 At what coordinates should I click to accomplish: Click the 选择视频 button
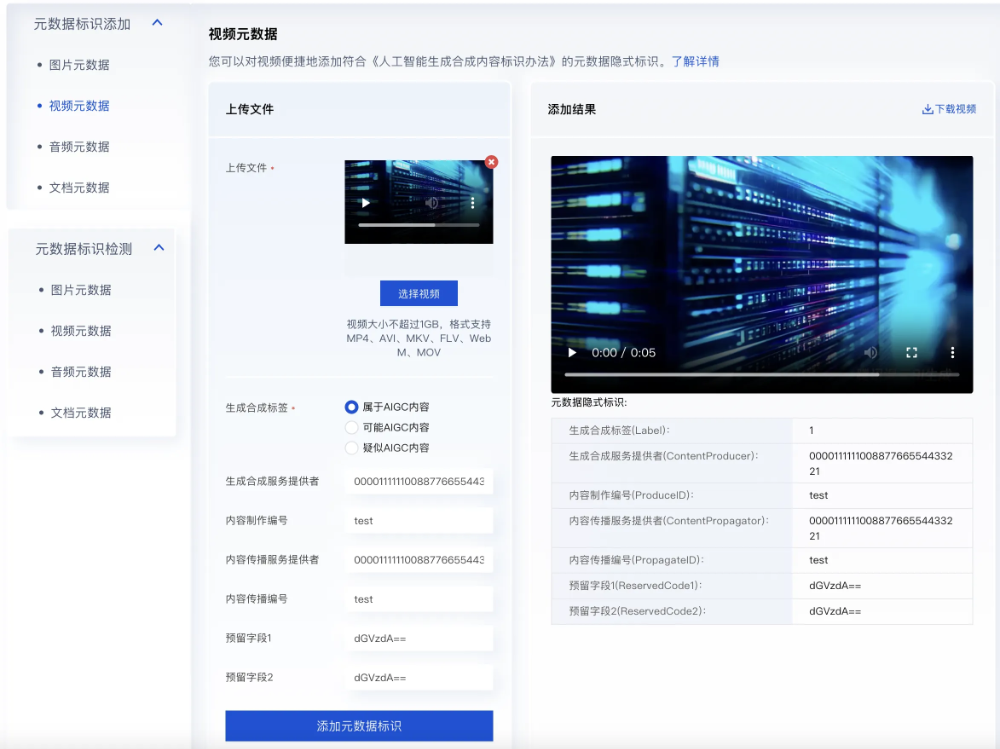coord(418,293)
